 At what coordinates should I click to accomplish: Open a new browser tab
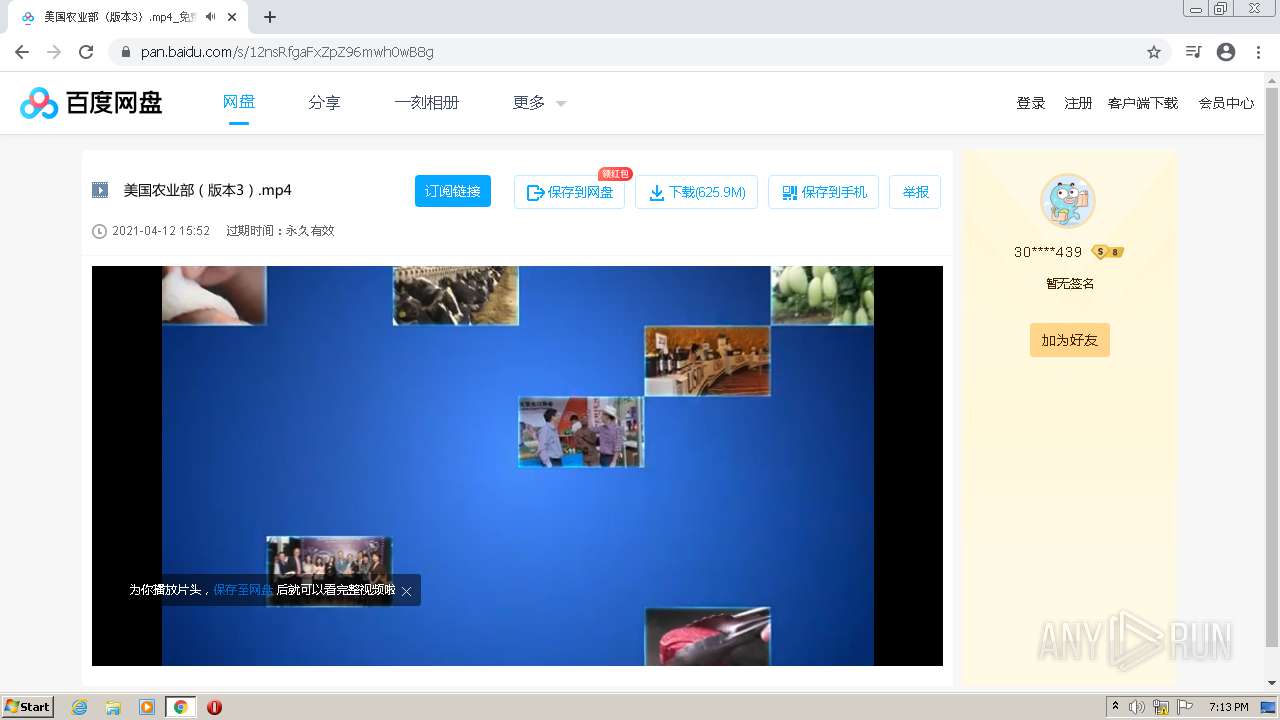270,17
